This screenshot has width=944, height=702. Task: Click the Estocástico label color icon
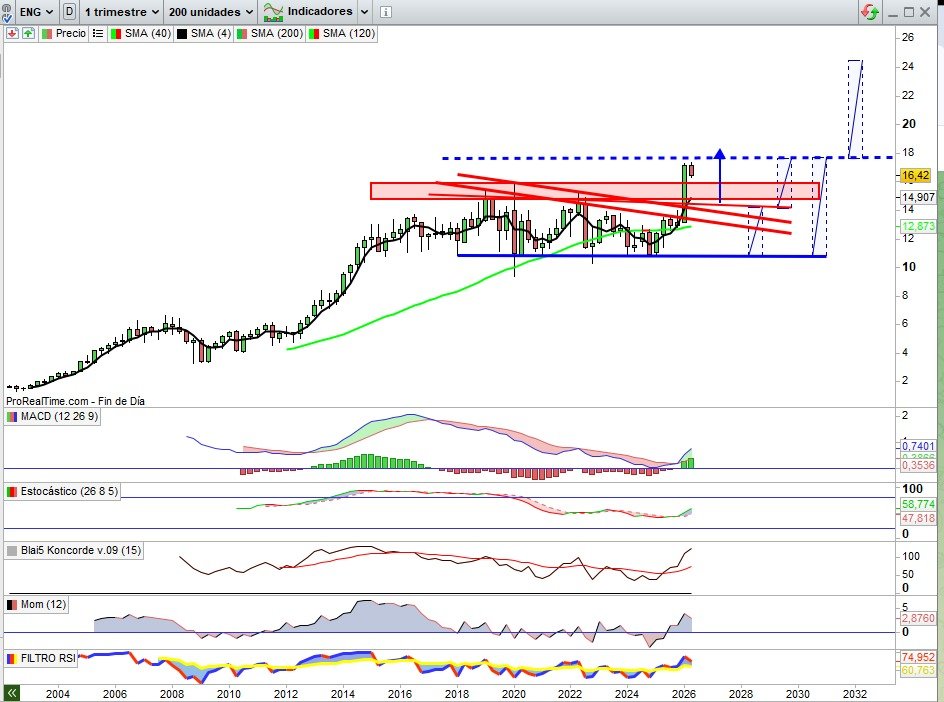pos(12,491)
